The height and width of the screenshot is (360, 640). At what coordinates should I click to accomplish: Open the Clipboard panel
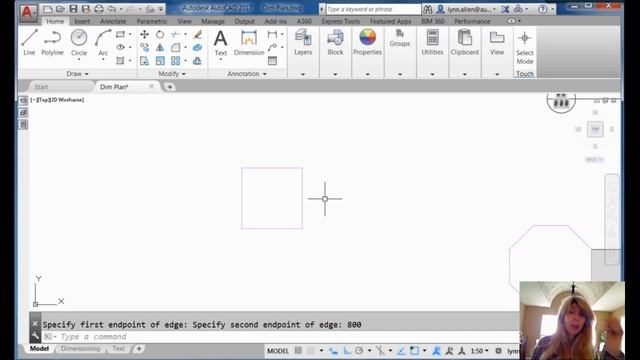(x=464, y=42)
